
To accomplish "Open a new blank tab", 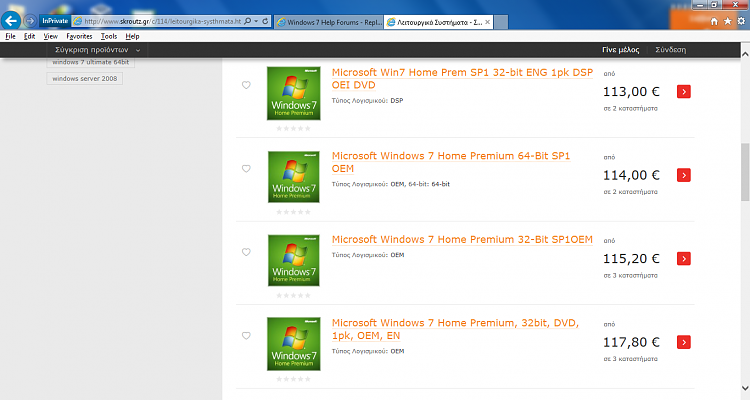I will click(x=501, y=22).
